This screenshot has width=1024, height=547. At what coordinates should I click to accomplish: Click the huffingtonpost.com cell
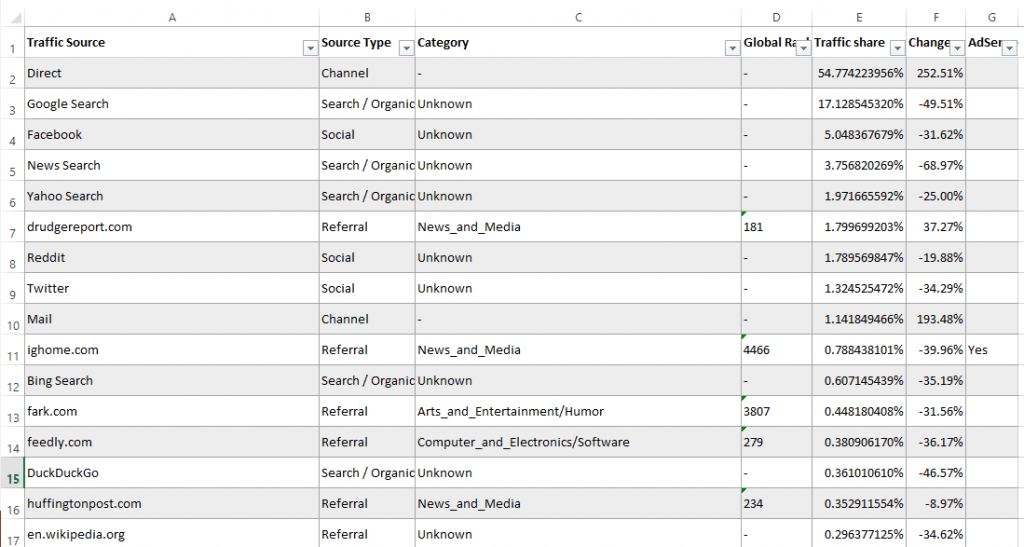(172, 503)
